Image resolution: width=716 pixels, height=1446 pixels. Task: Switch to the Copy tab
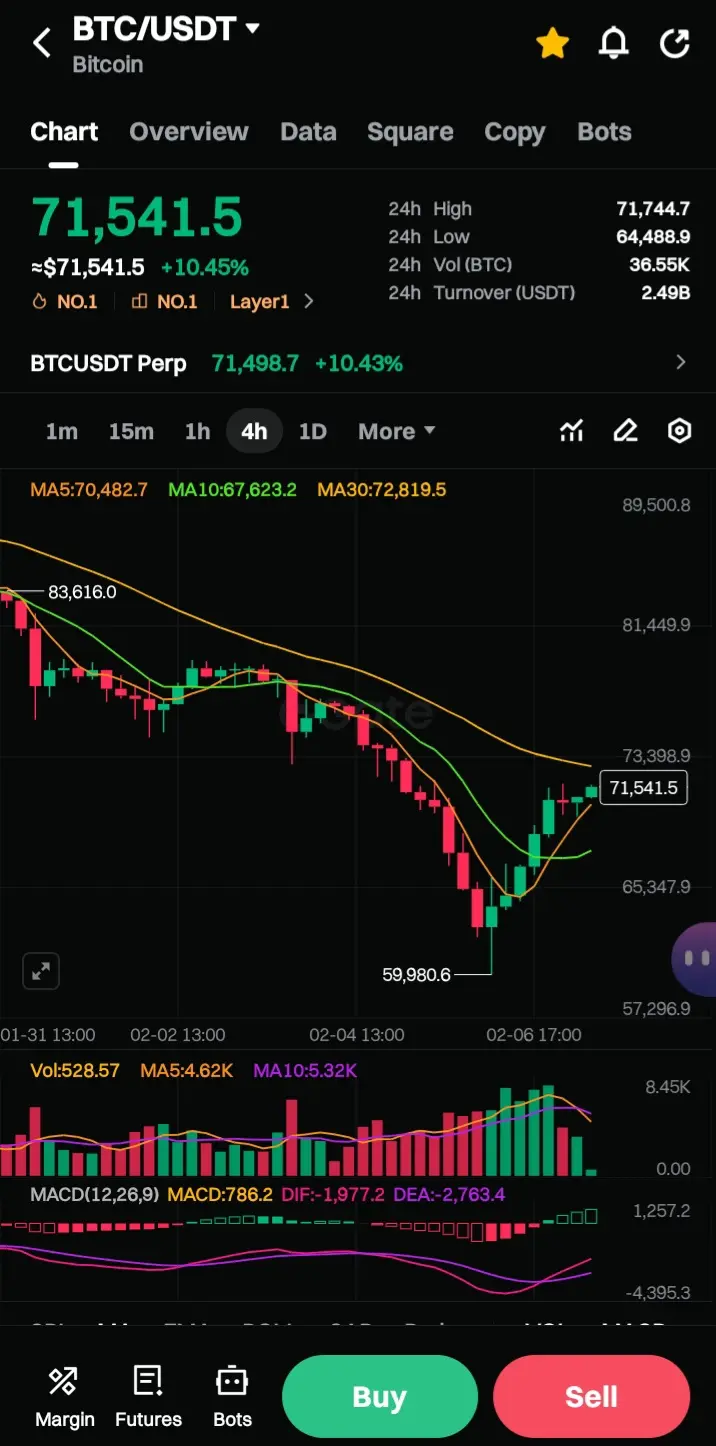pos(515,132)
